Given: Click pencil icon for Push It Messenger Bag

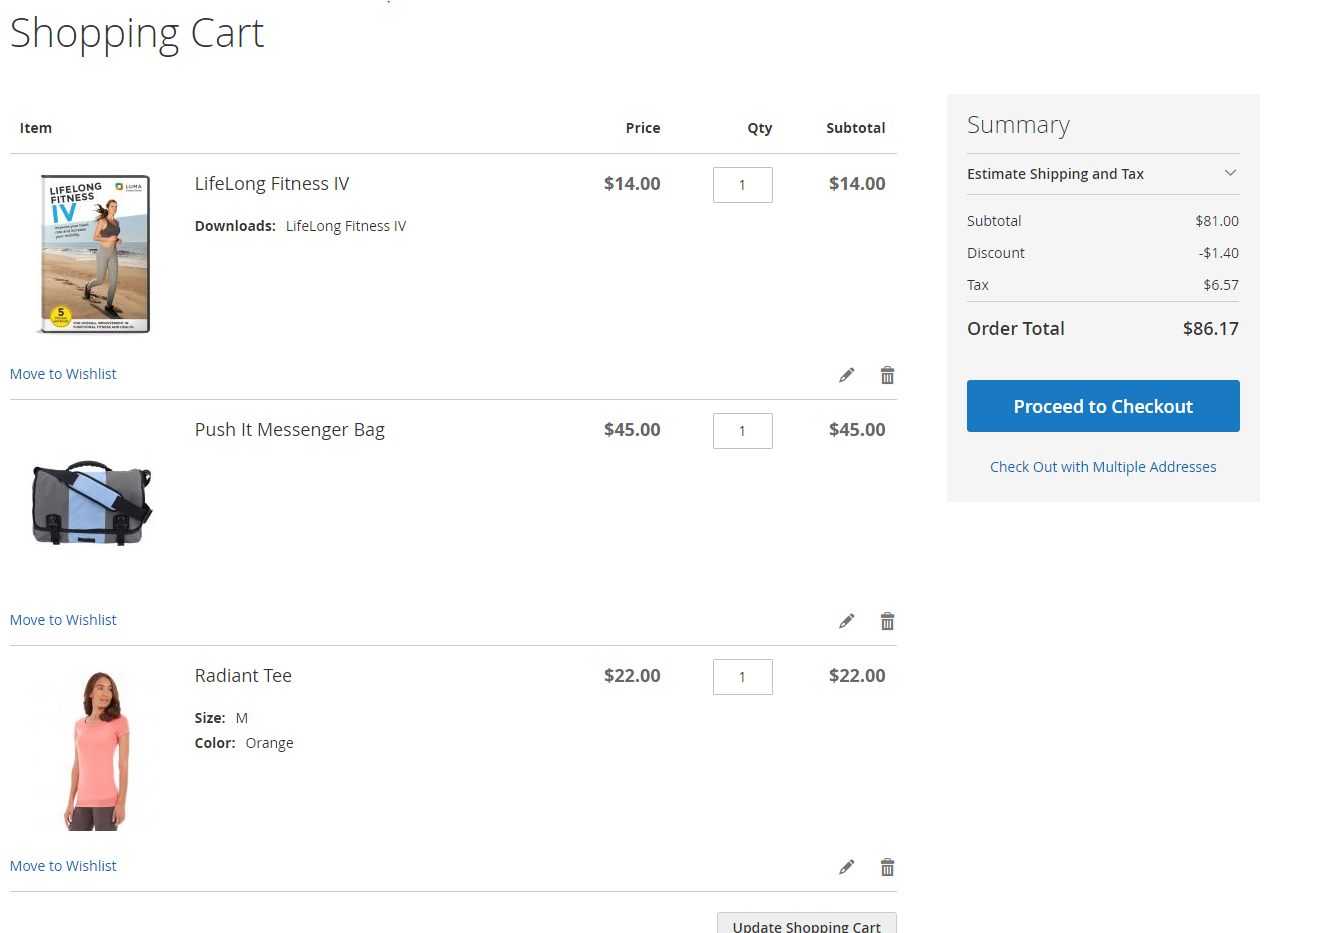Looking at the screenshot, I should click(846, 621).
